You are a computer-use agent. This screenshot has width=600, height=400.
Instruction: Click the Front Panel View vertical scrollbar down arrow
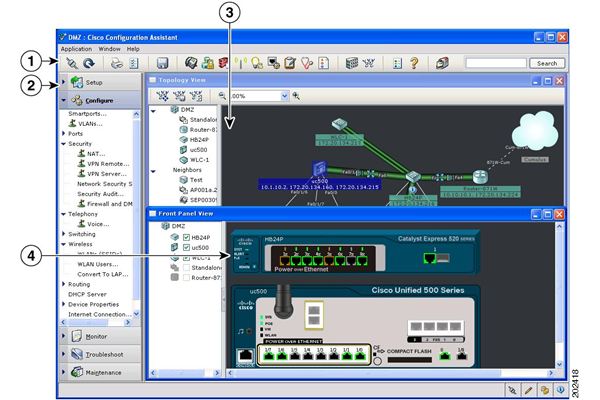[x=559, y=364]
